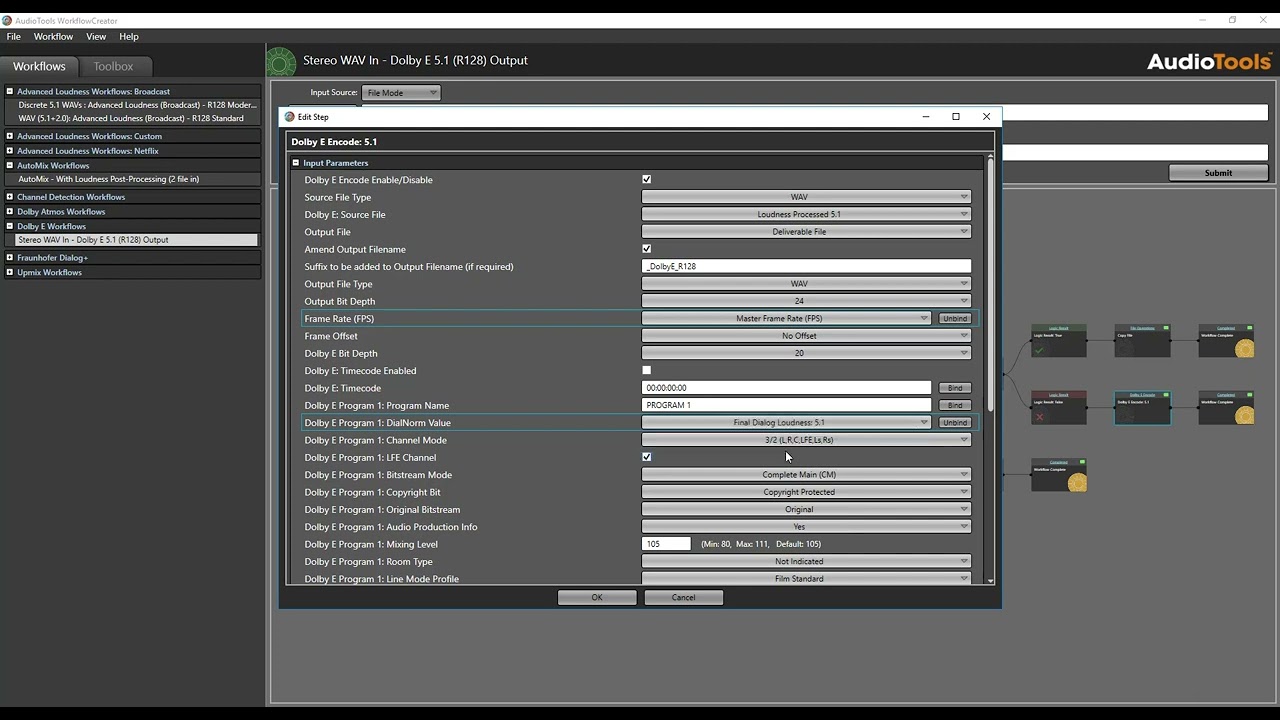Open the Workflow menu
The width and height of the screenshot is (1280, 720).
point(53,37)
